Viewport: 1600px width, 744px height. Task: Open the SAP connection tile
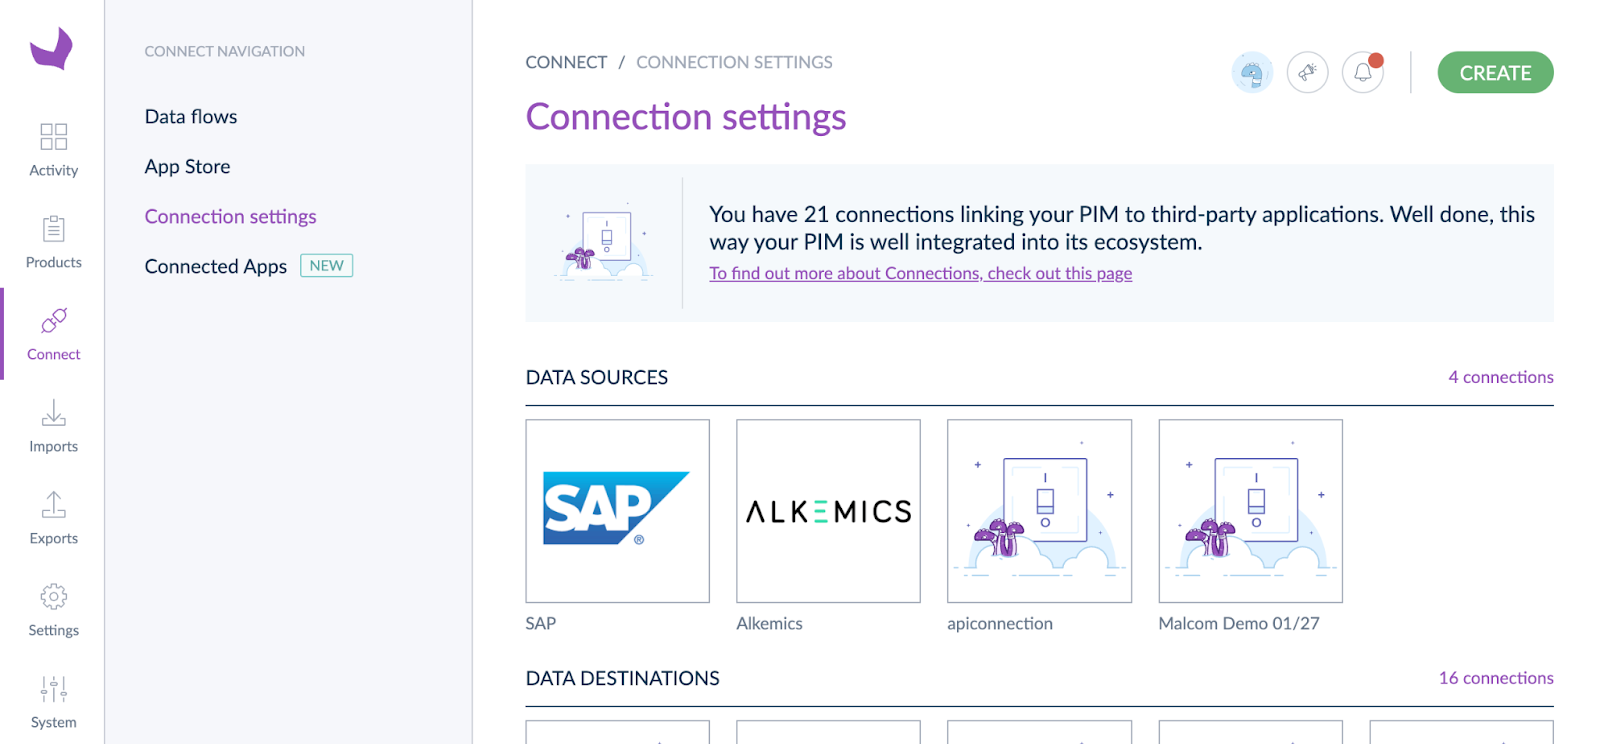click(x=617, y=511)
